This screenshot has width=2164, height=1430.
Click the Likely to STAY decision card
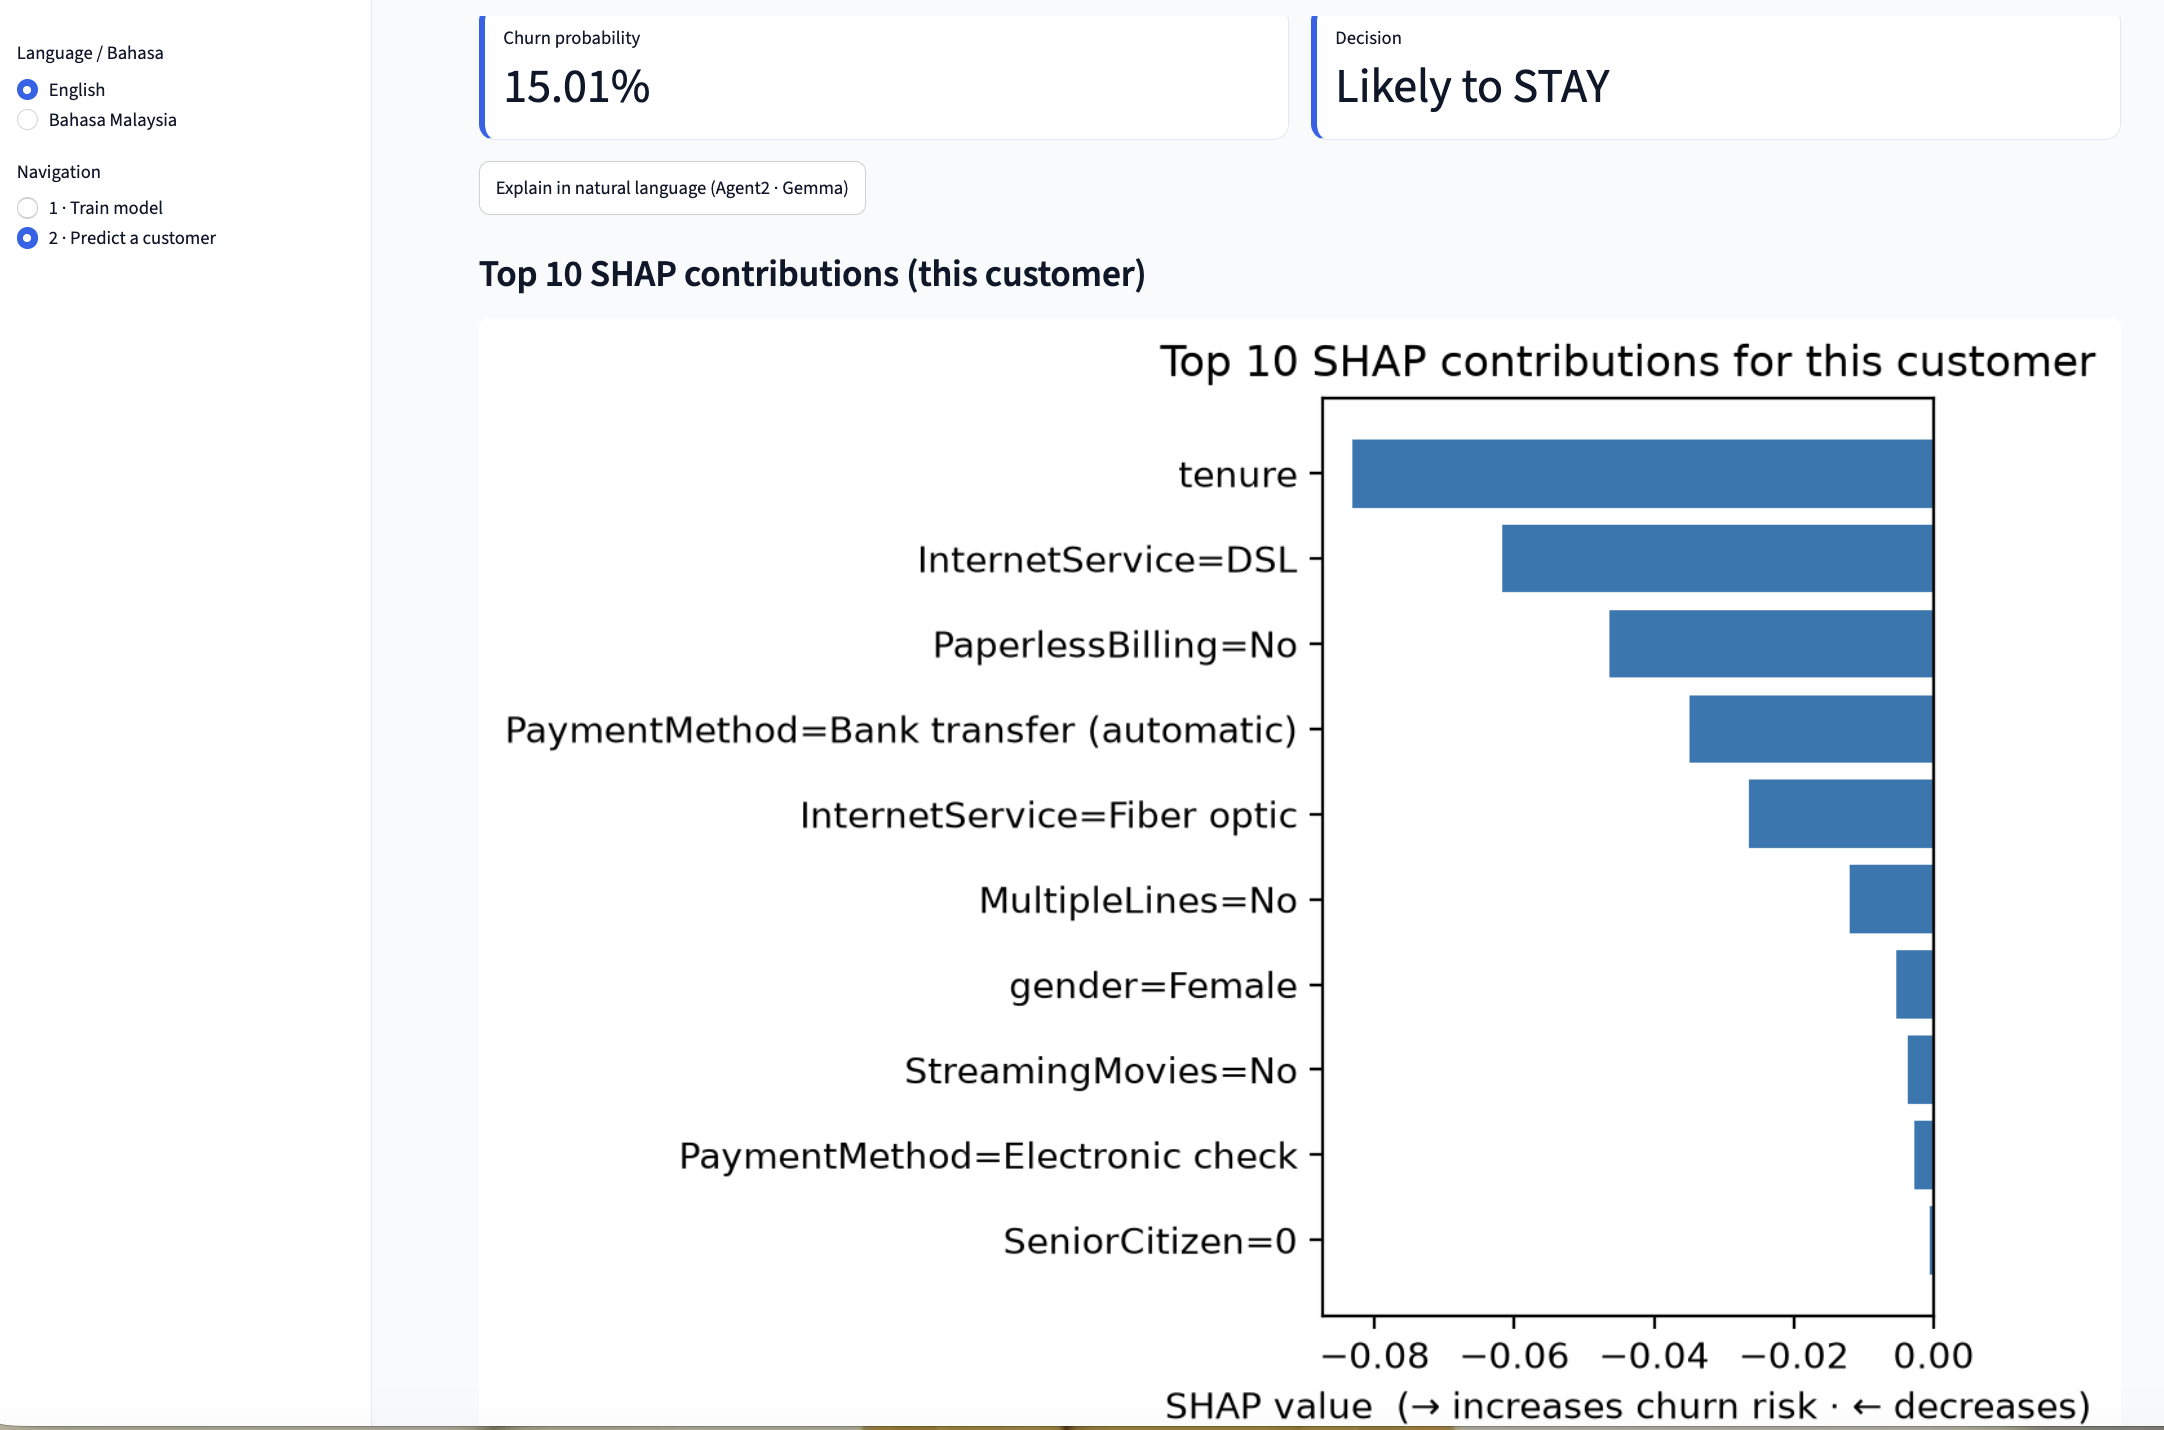coord(1716,77)
